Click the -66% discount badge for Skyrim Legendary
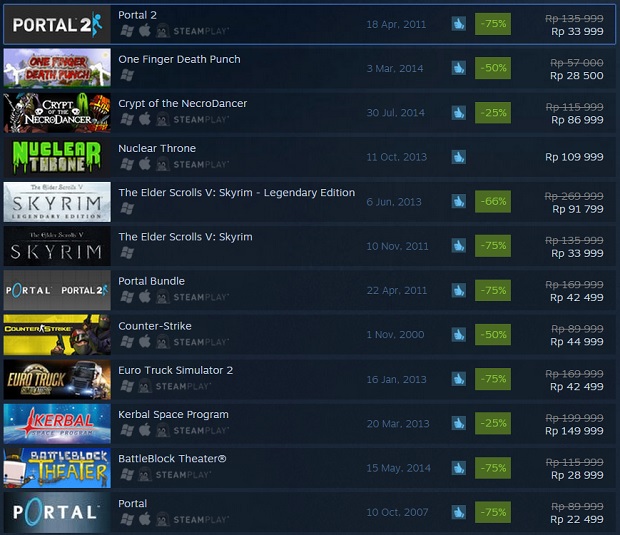 click(493, 201)
